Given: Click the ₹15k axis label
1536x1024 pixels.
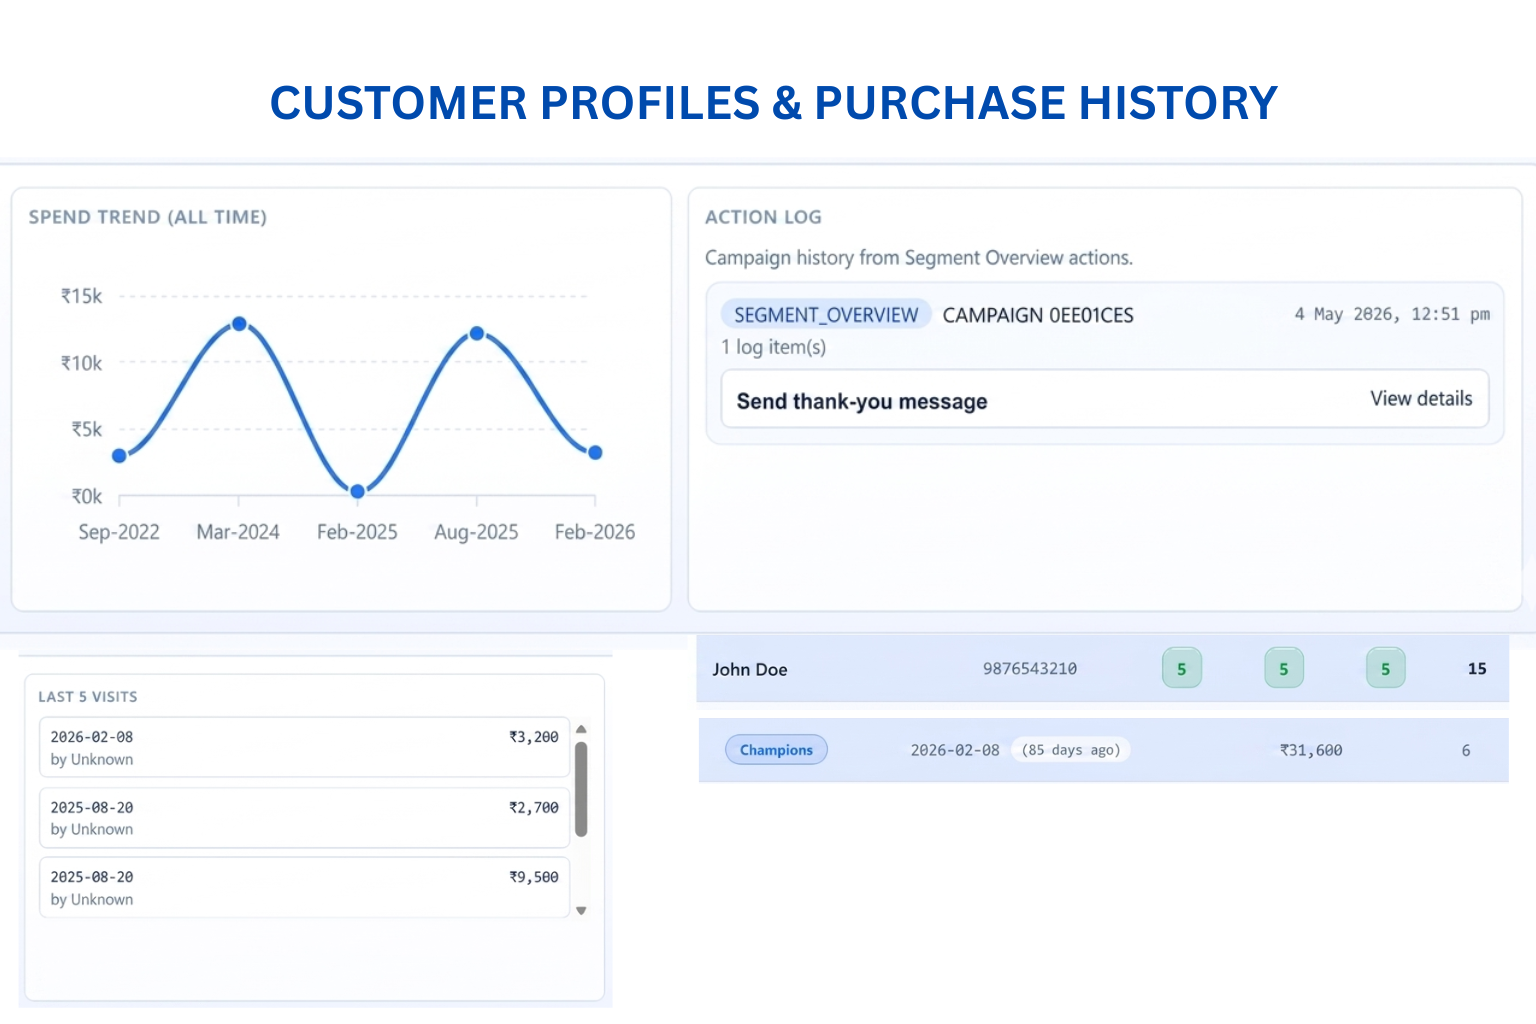Looking at the screenshot, I should [81, 296].
